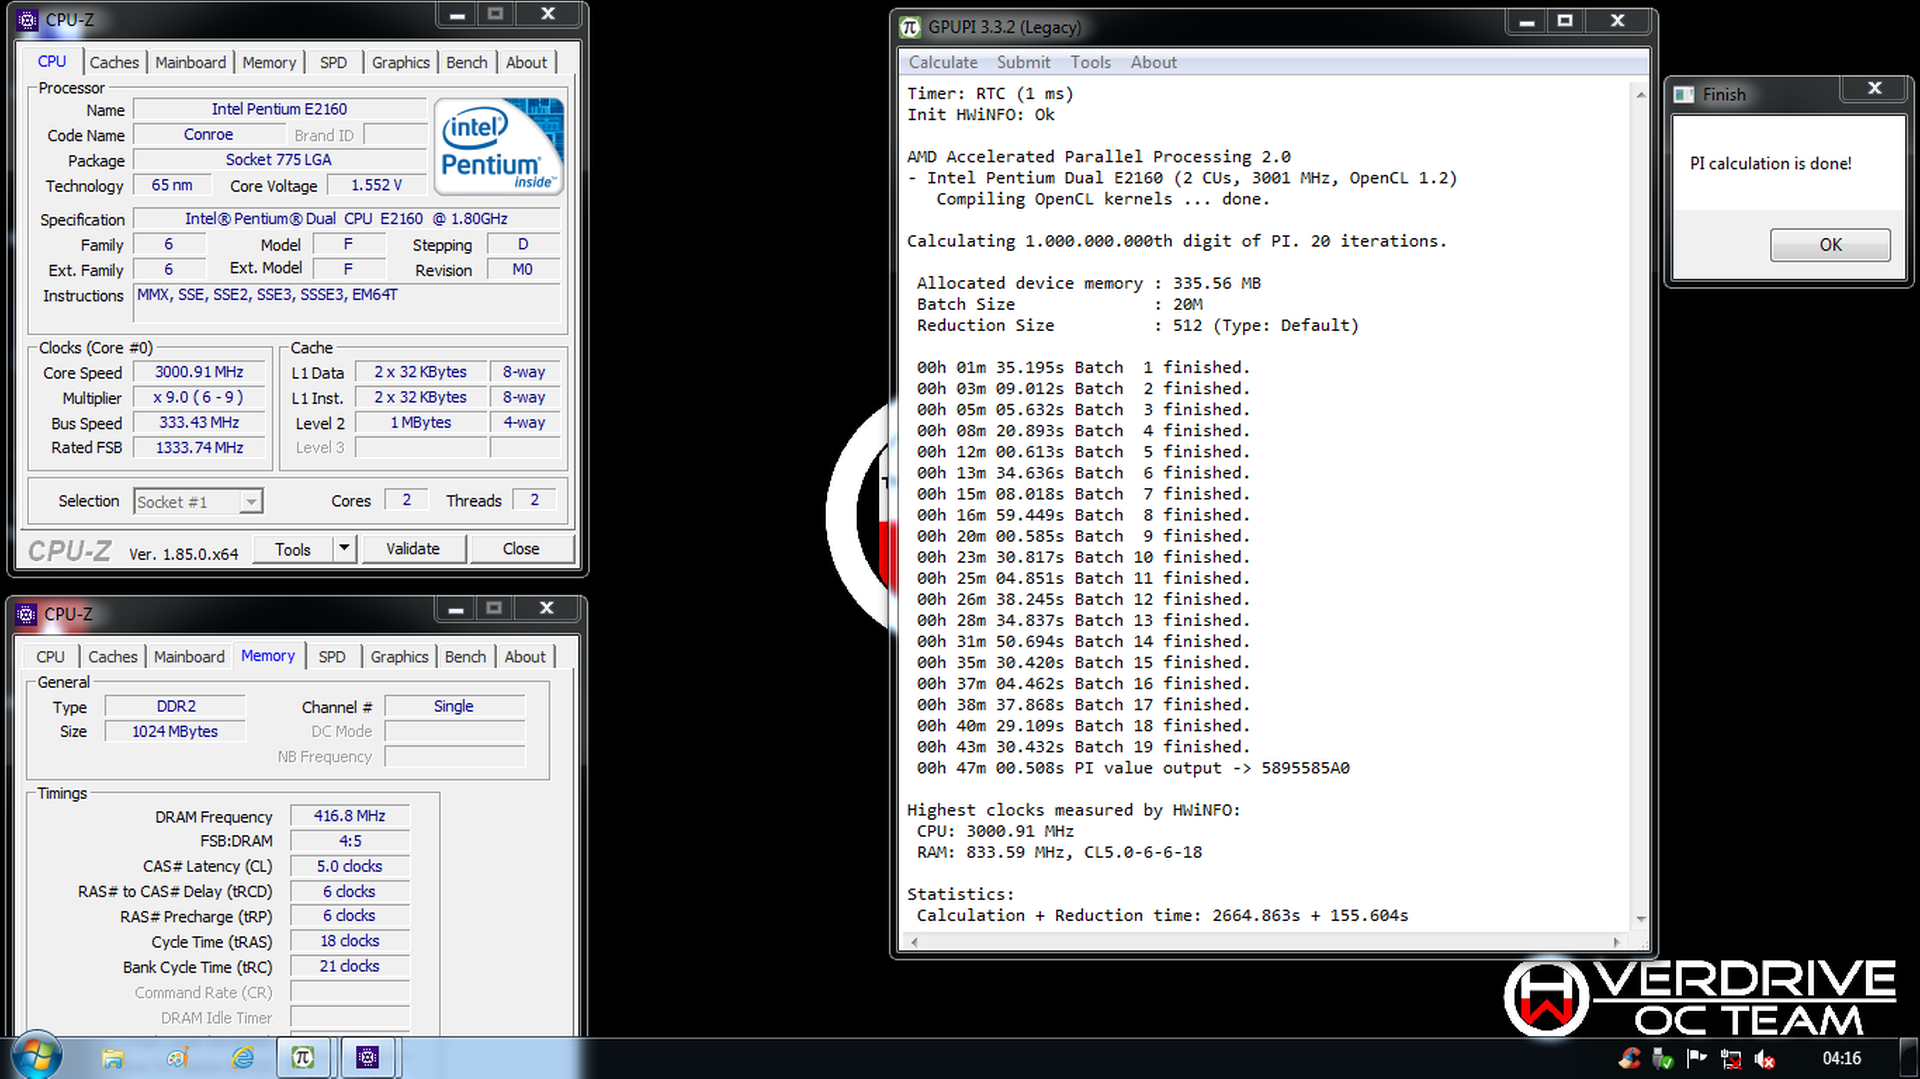Click the Close button in CPU-Z

(521, 549)
